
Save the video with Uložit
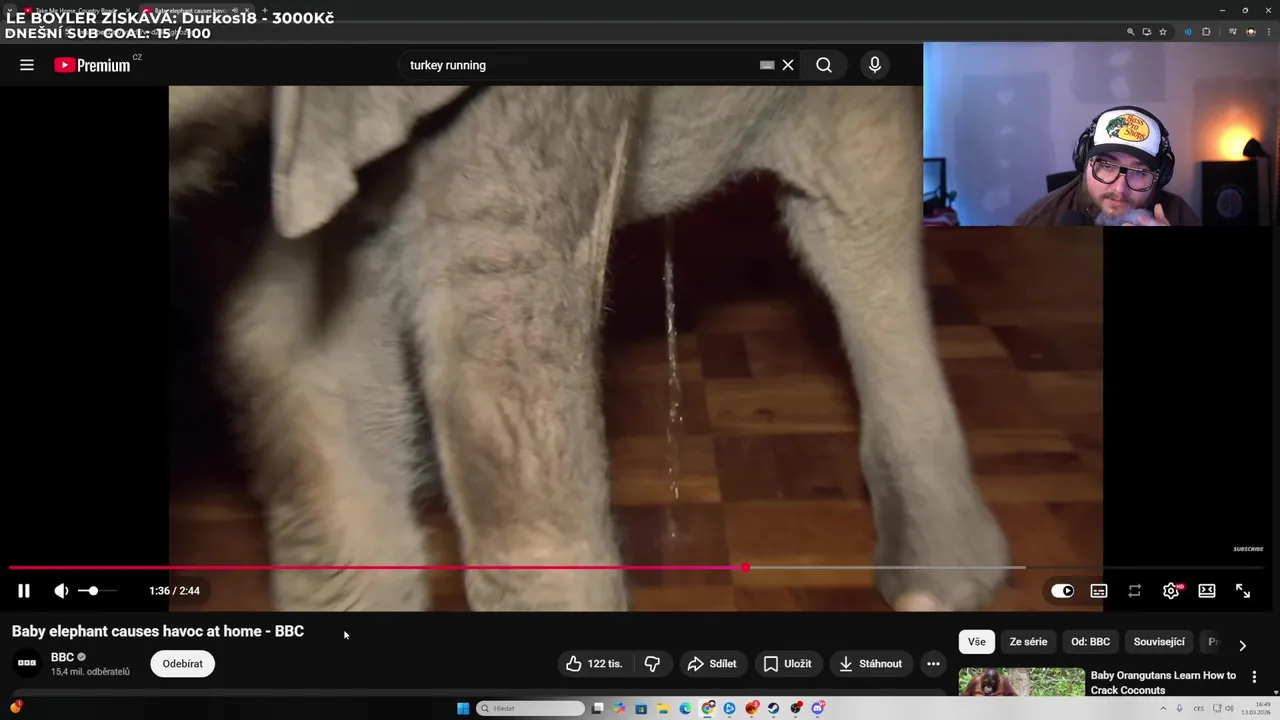(x=787, y=663)
